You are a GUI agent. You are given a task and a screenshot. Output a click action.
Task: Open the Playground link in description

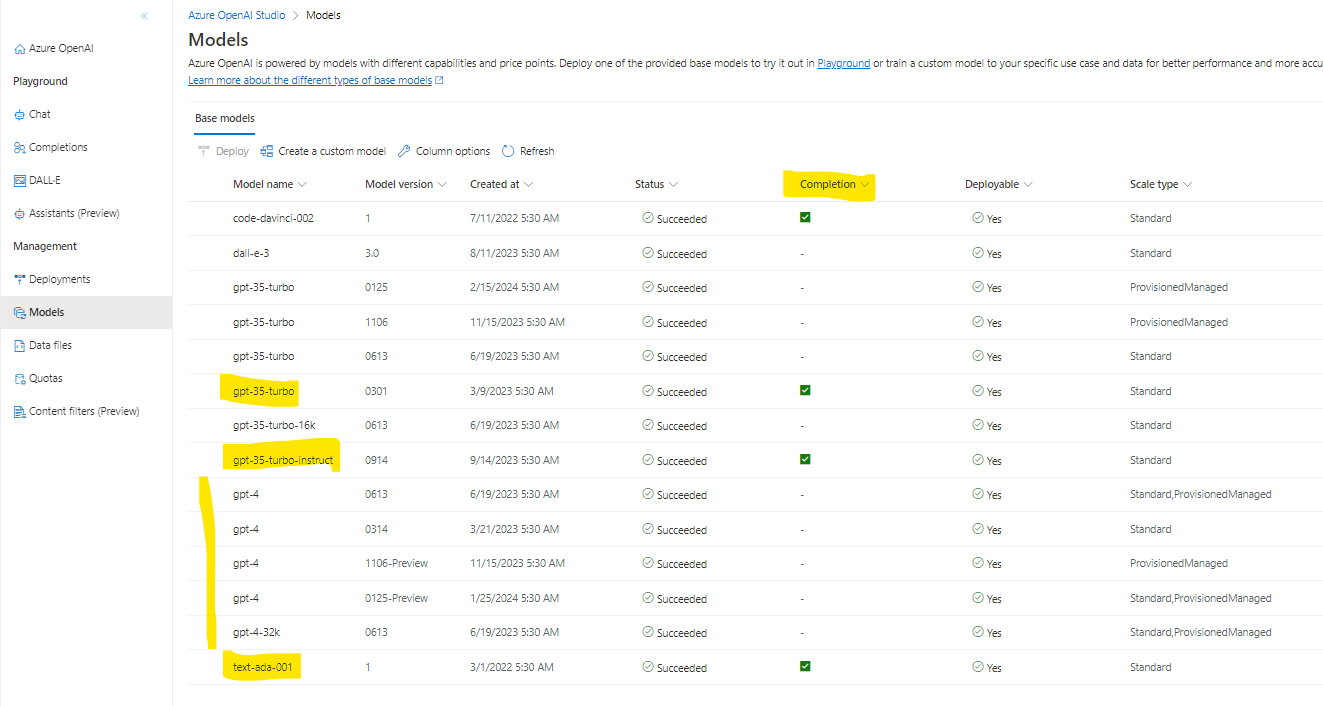click(x=843, y=63)
